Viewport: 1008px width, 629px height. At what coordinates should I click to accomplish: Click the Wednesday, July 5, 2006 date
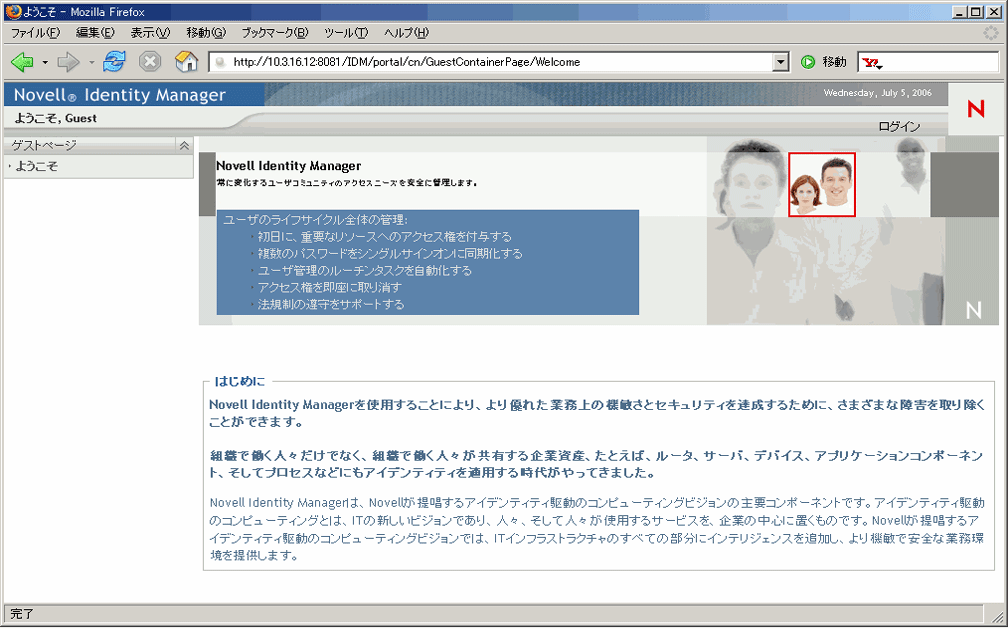[x=878, y=93]
